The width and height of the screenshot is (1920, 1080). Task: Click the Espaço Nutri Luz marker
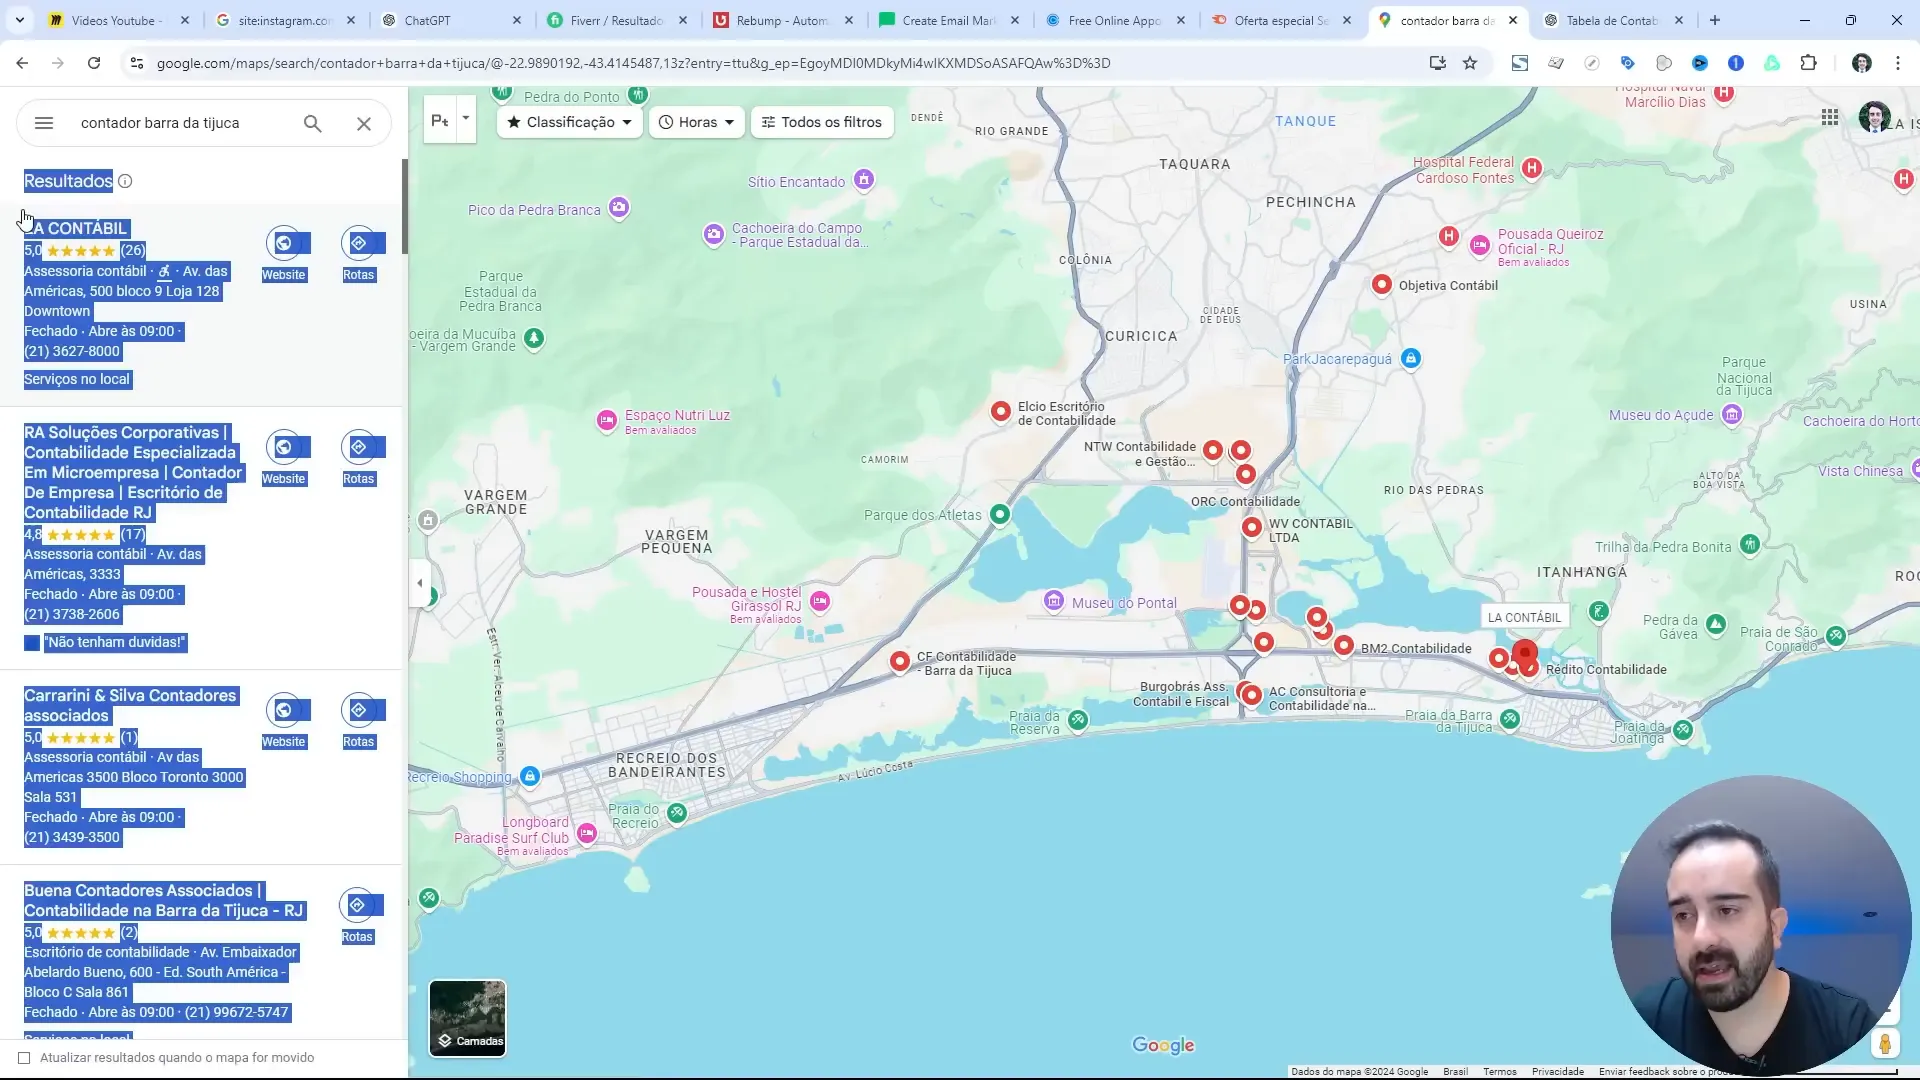tap(607, 420)
